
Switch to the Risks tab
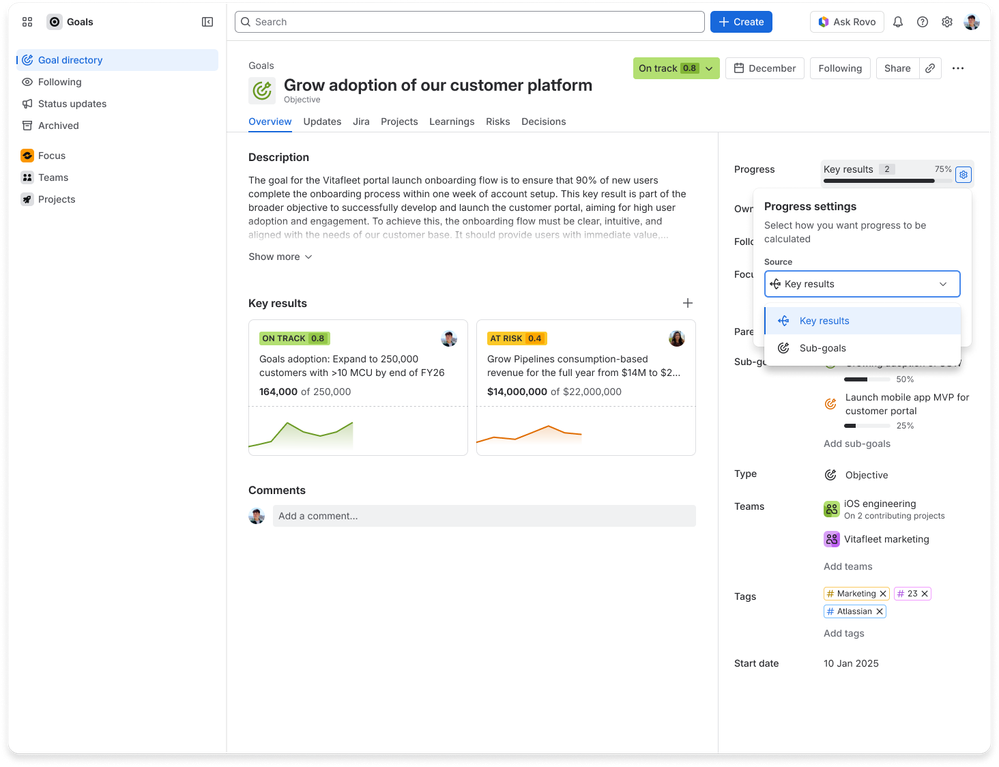pyautogui.click(x=498, y=122)
